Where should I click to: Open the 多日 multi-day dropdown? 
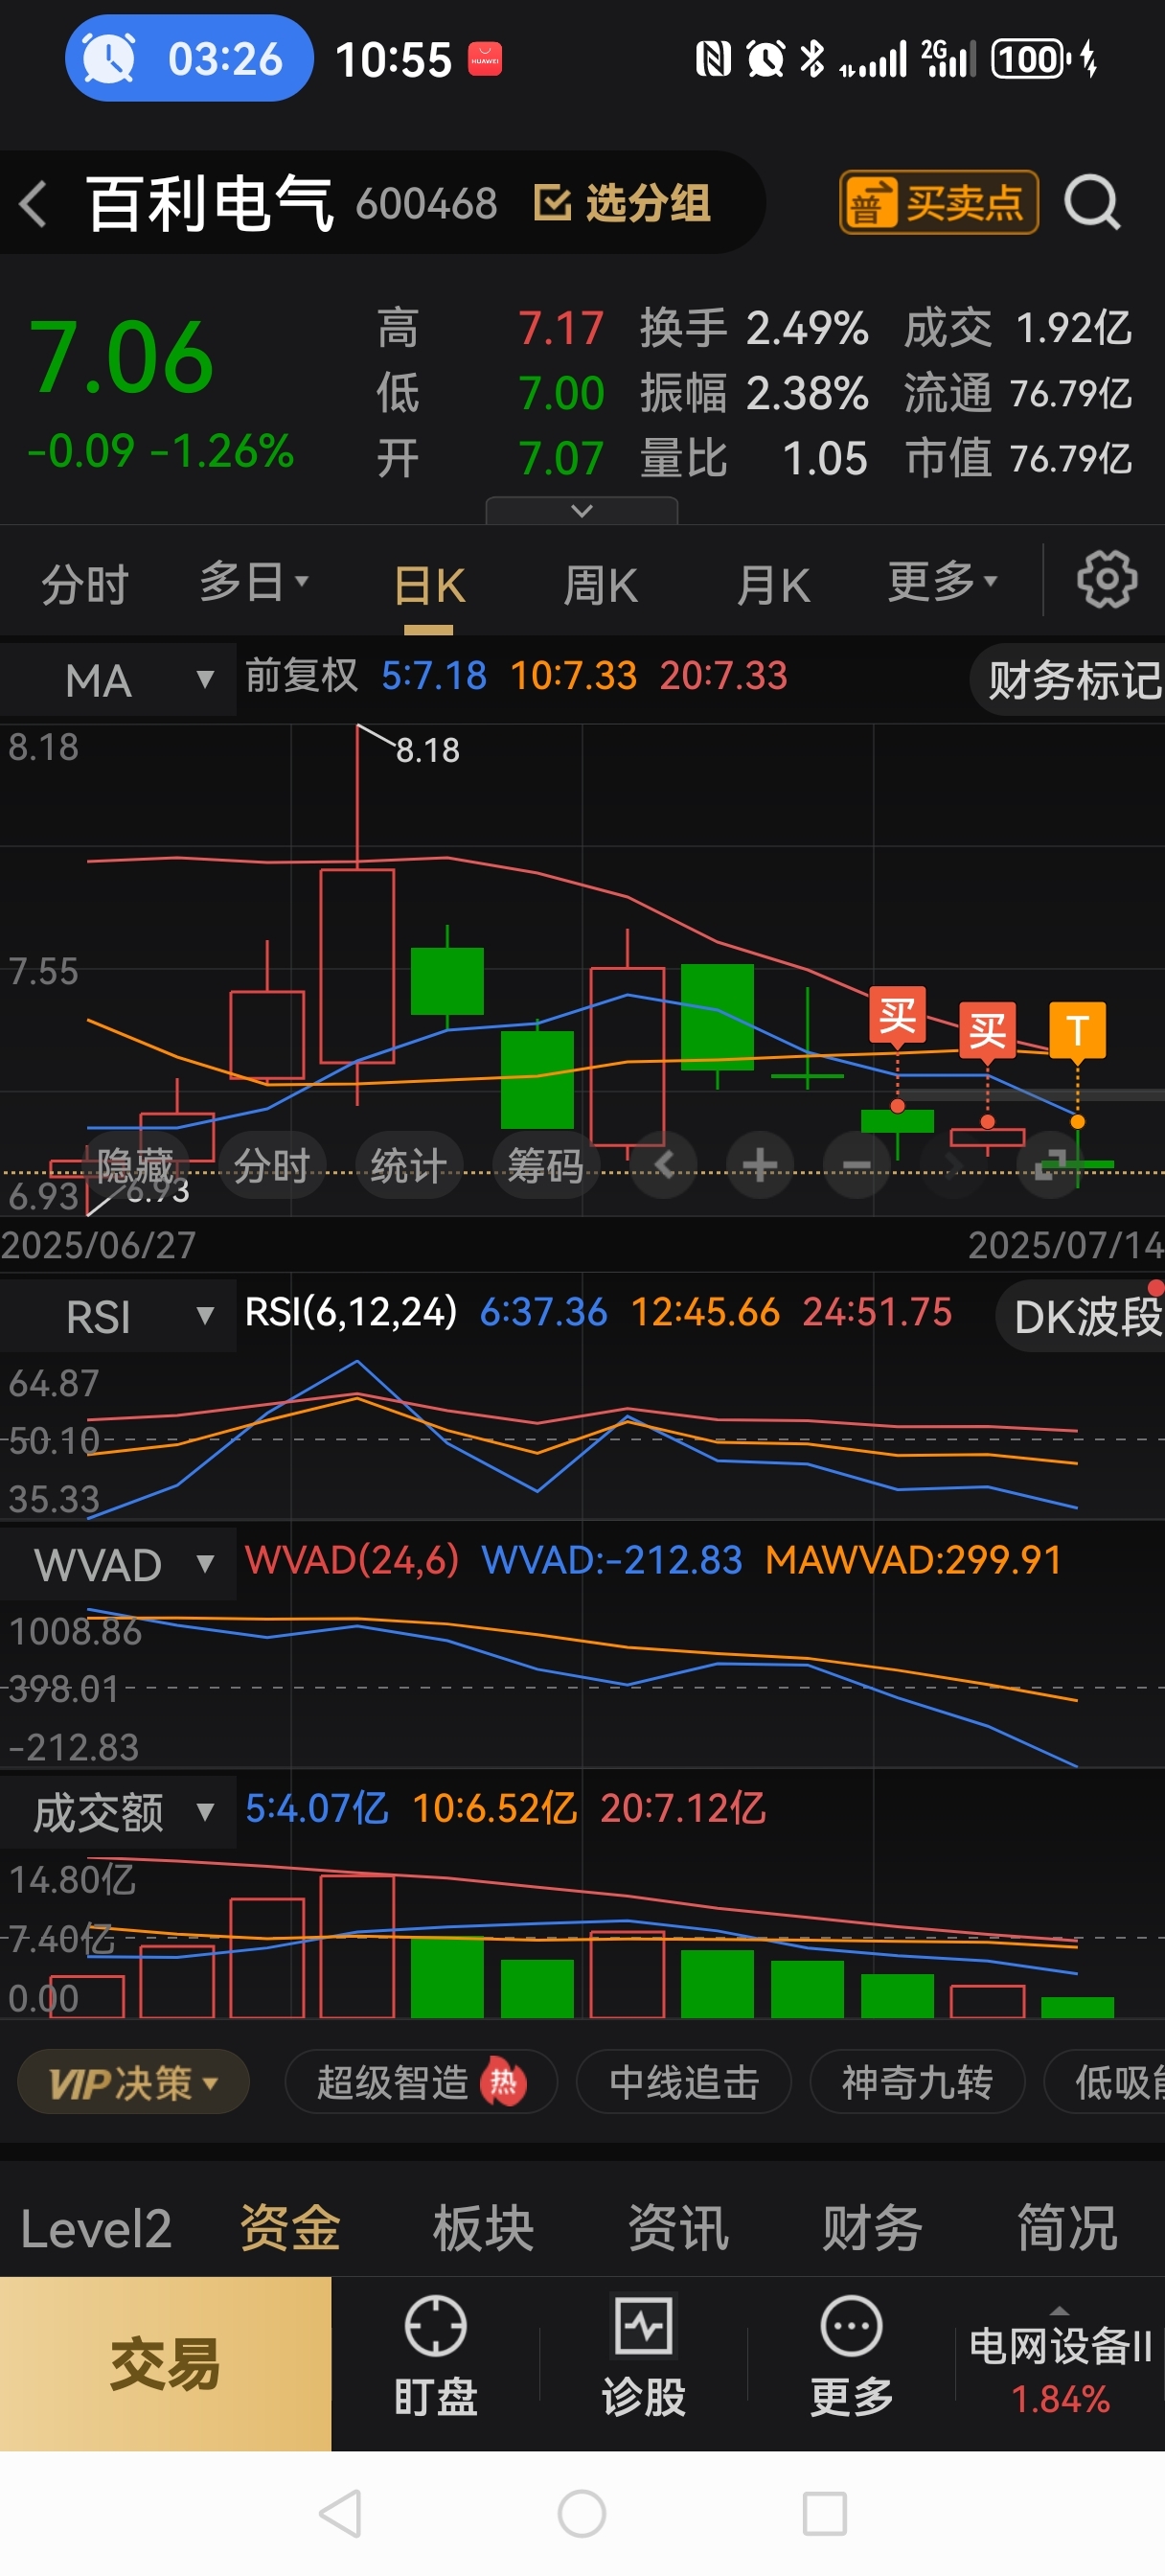coord(253,581)
